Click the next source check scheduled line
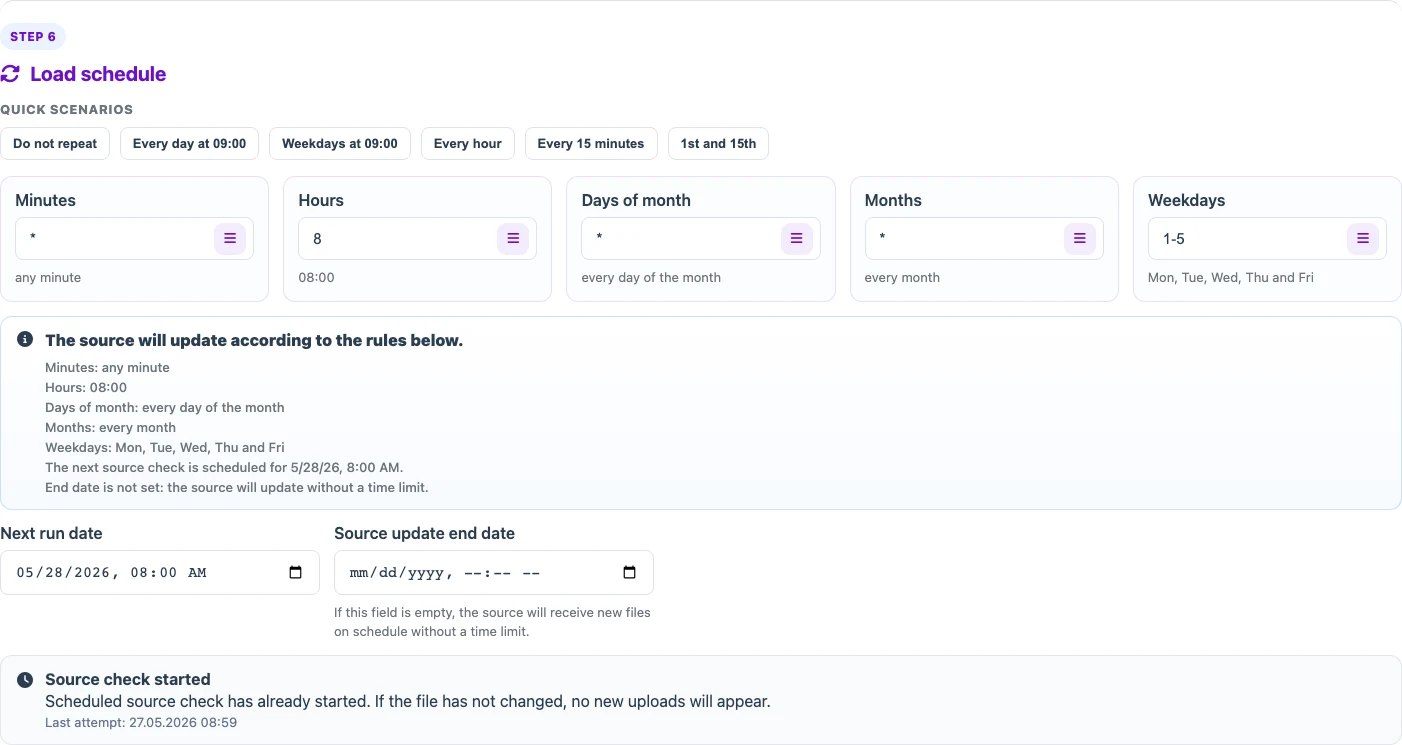Viewport: 1402px width, 745px height. [224, 468]
